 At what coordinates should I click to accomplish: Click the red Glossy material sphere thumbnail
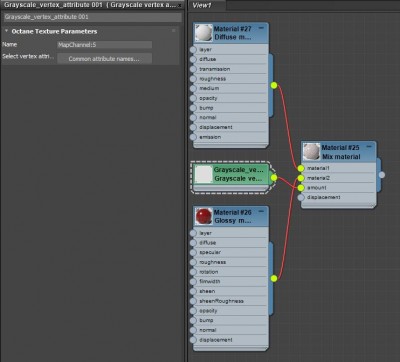[x=203, y=216]
